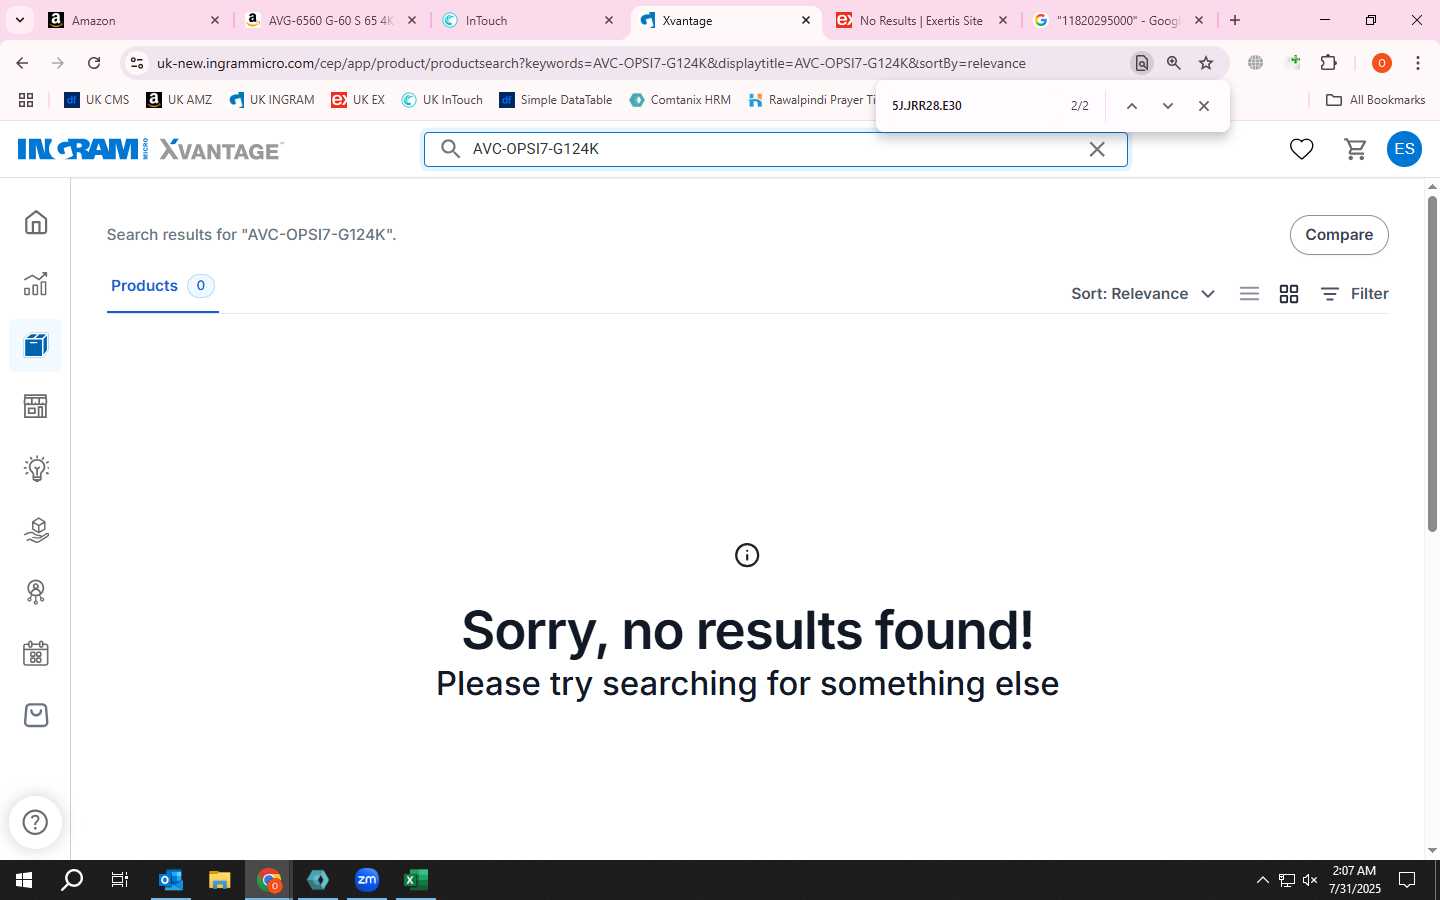The width and height of the screenshot is (1440, 900).
Task: Switch to the No Results Exertis tab
Action: (x=921, y=20)
